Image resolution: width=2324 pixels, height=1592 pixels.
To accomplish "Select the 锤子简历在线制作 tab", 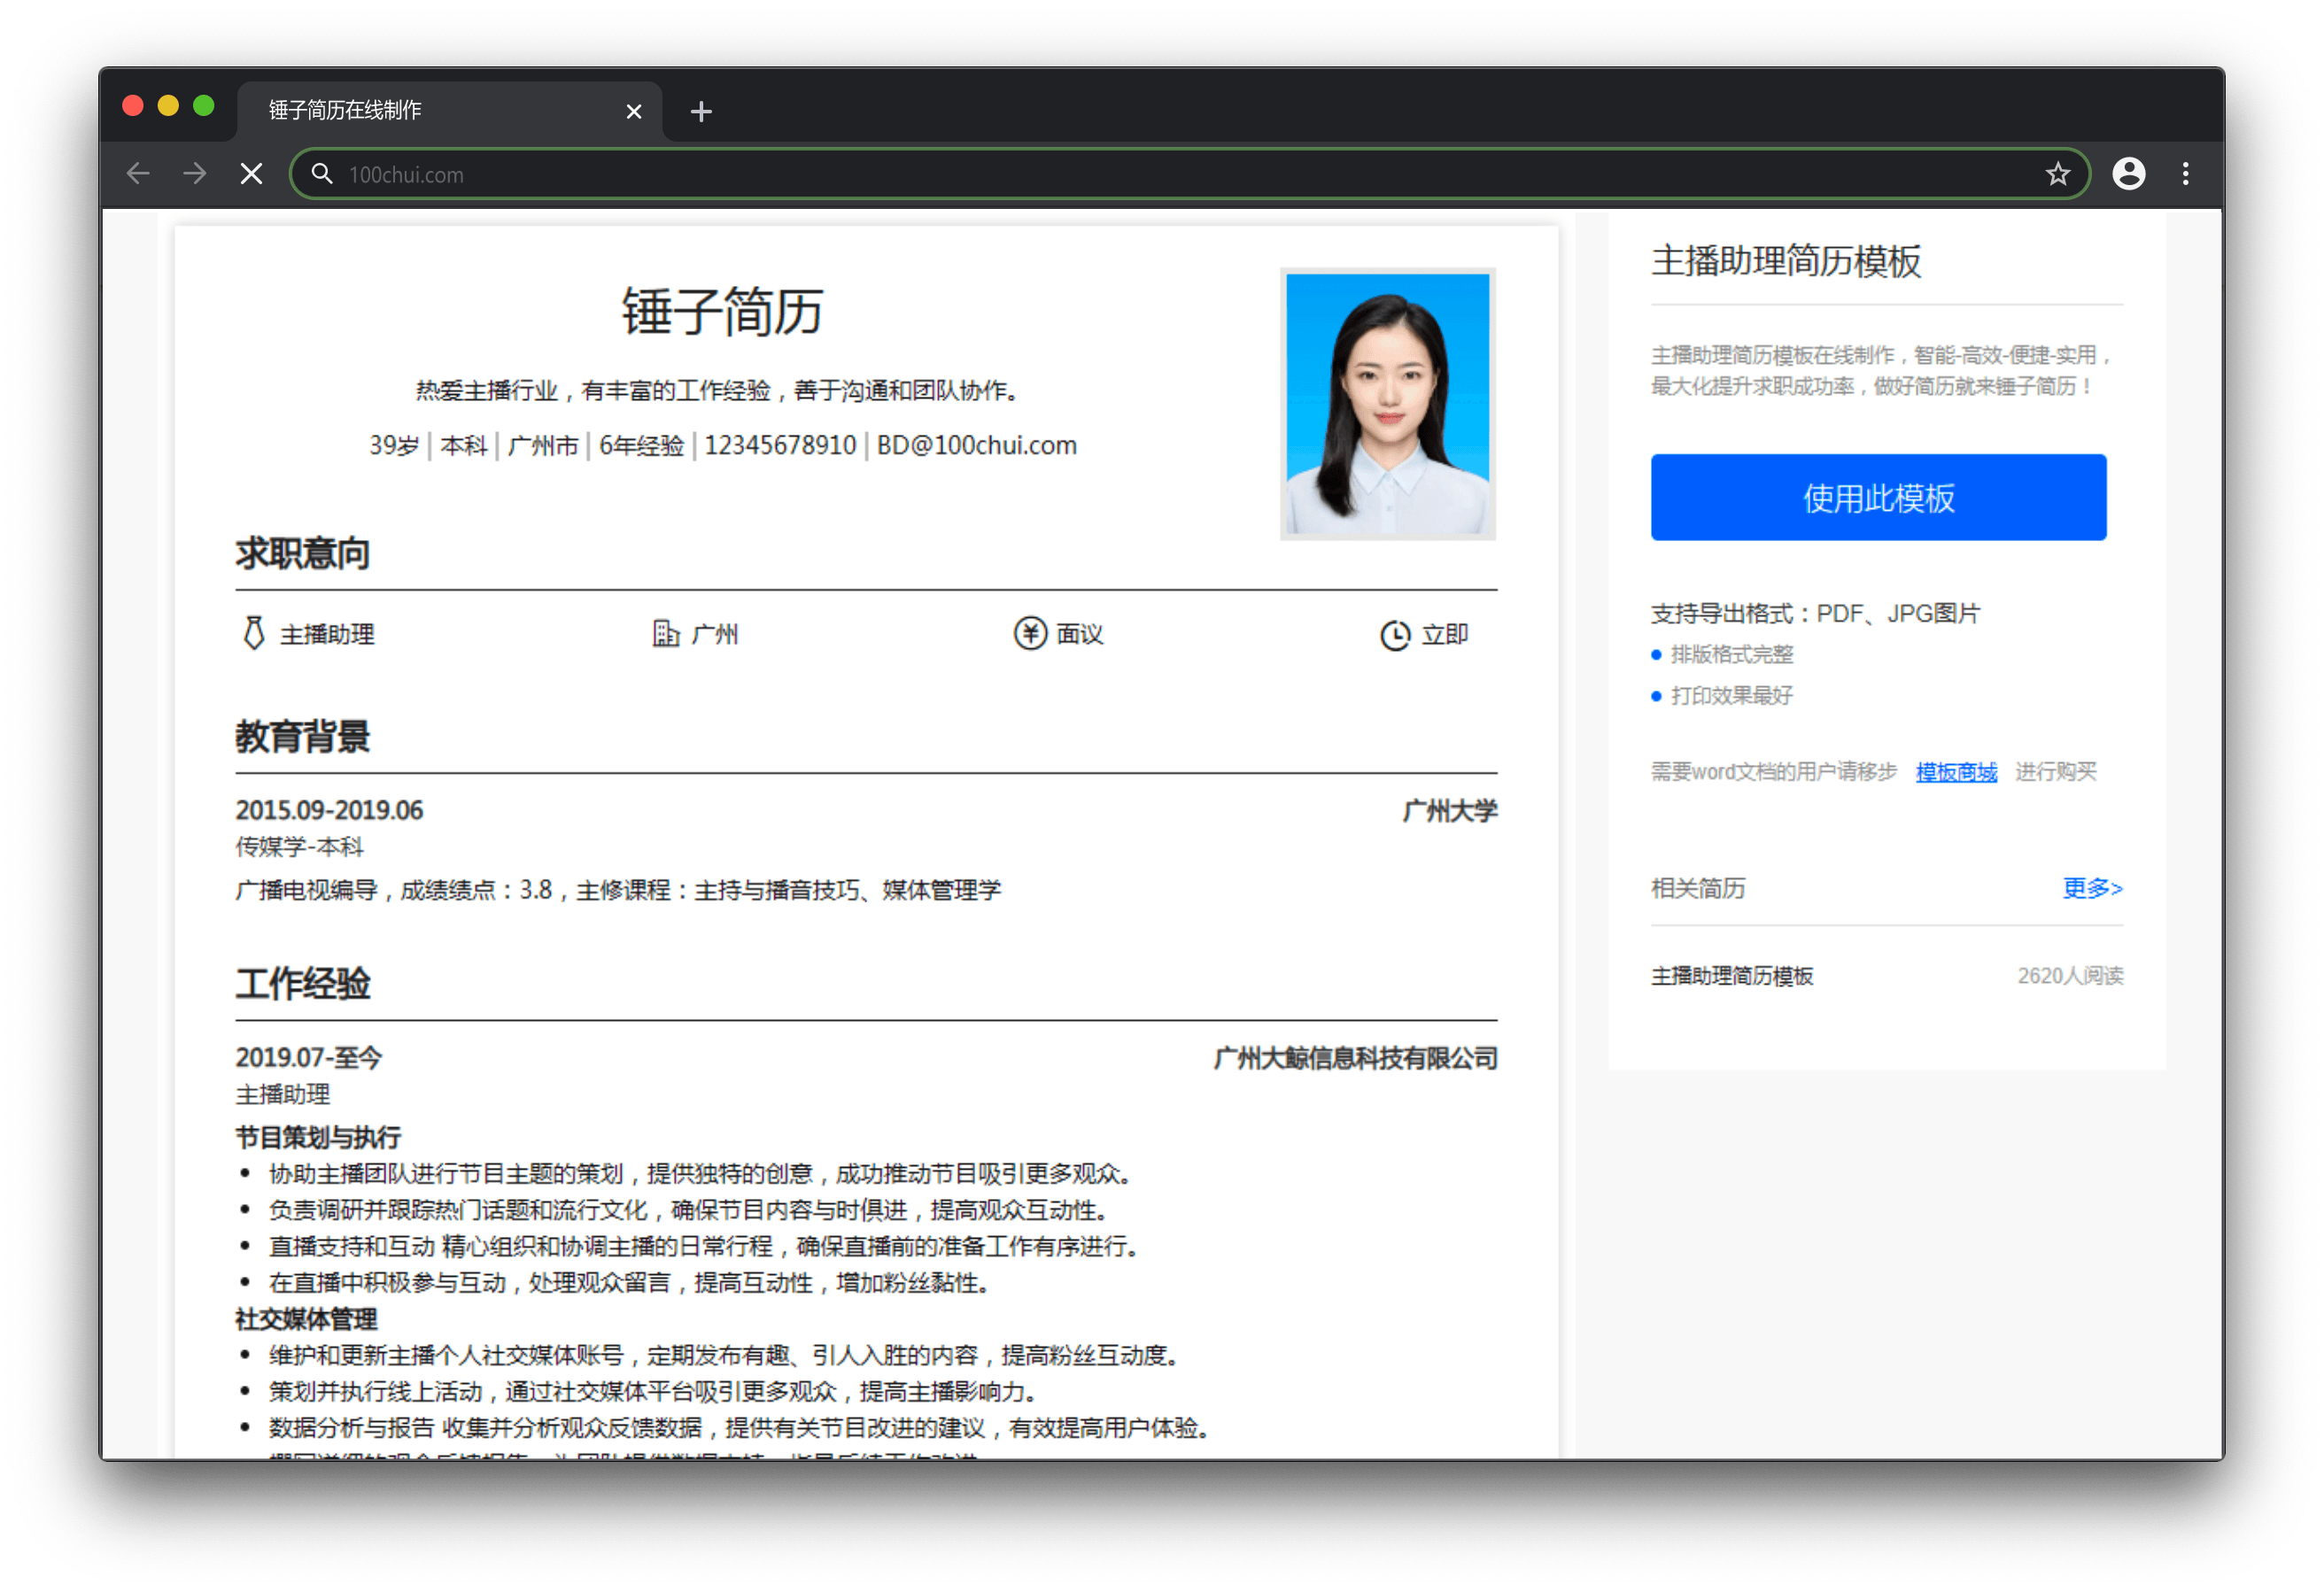I will tap(450, 110).
